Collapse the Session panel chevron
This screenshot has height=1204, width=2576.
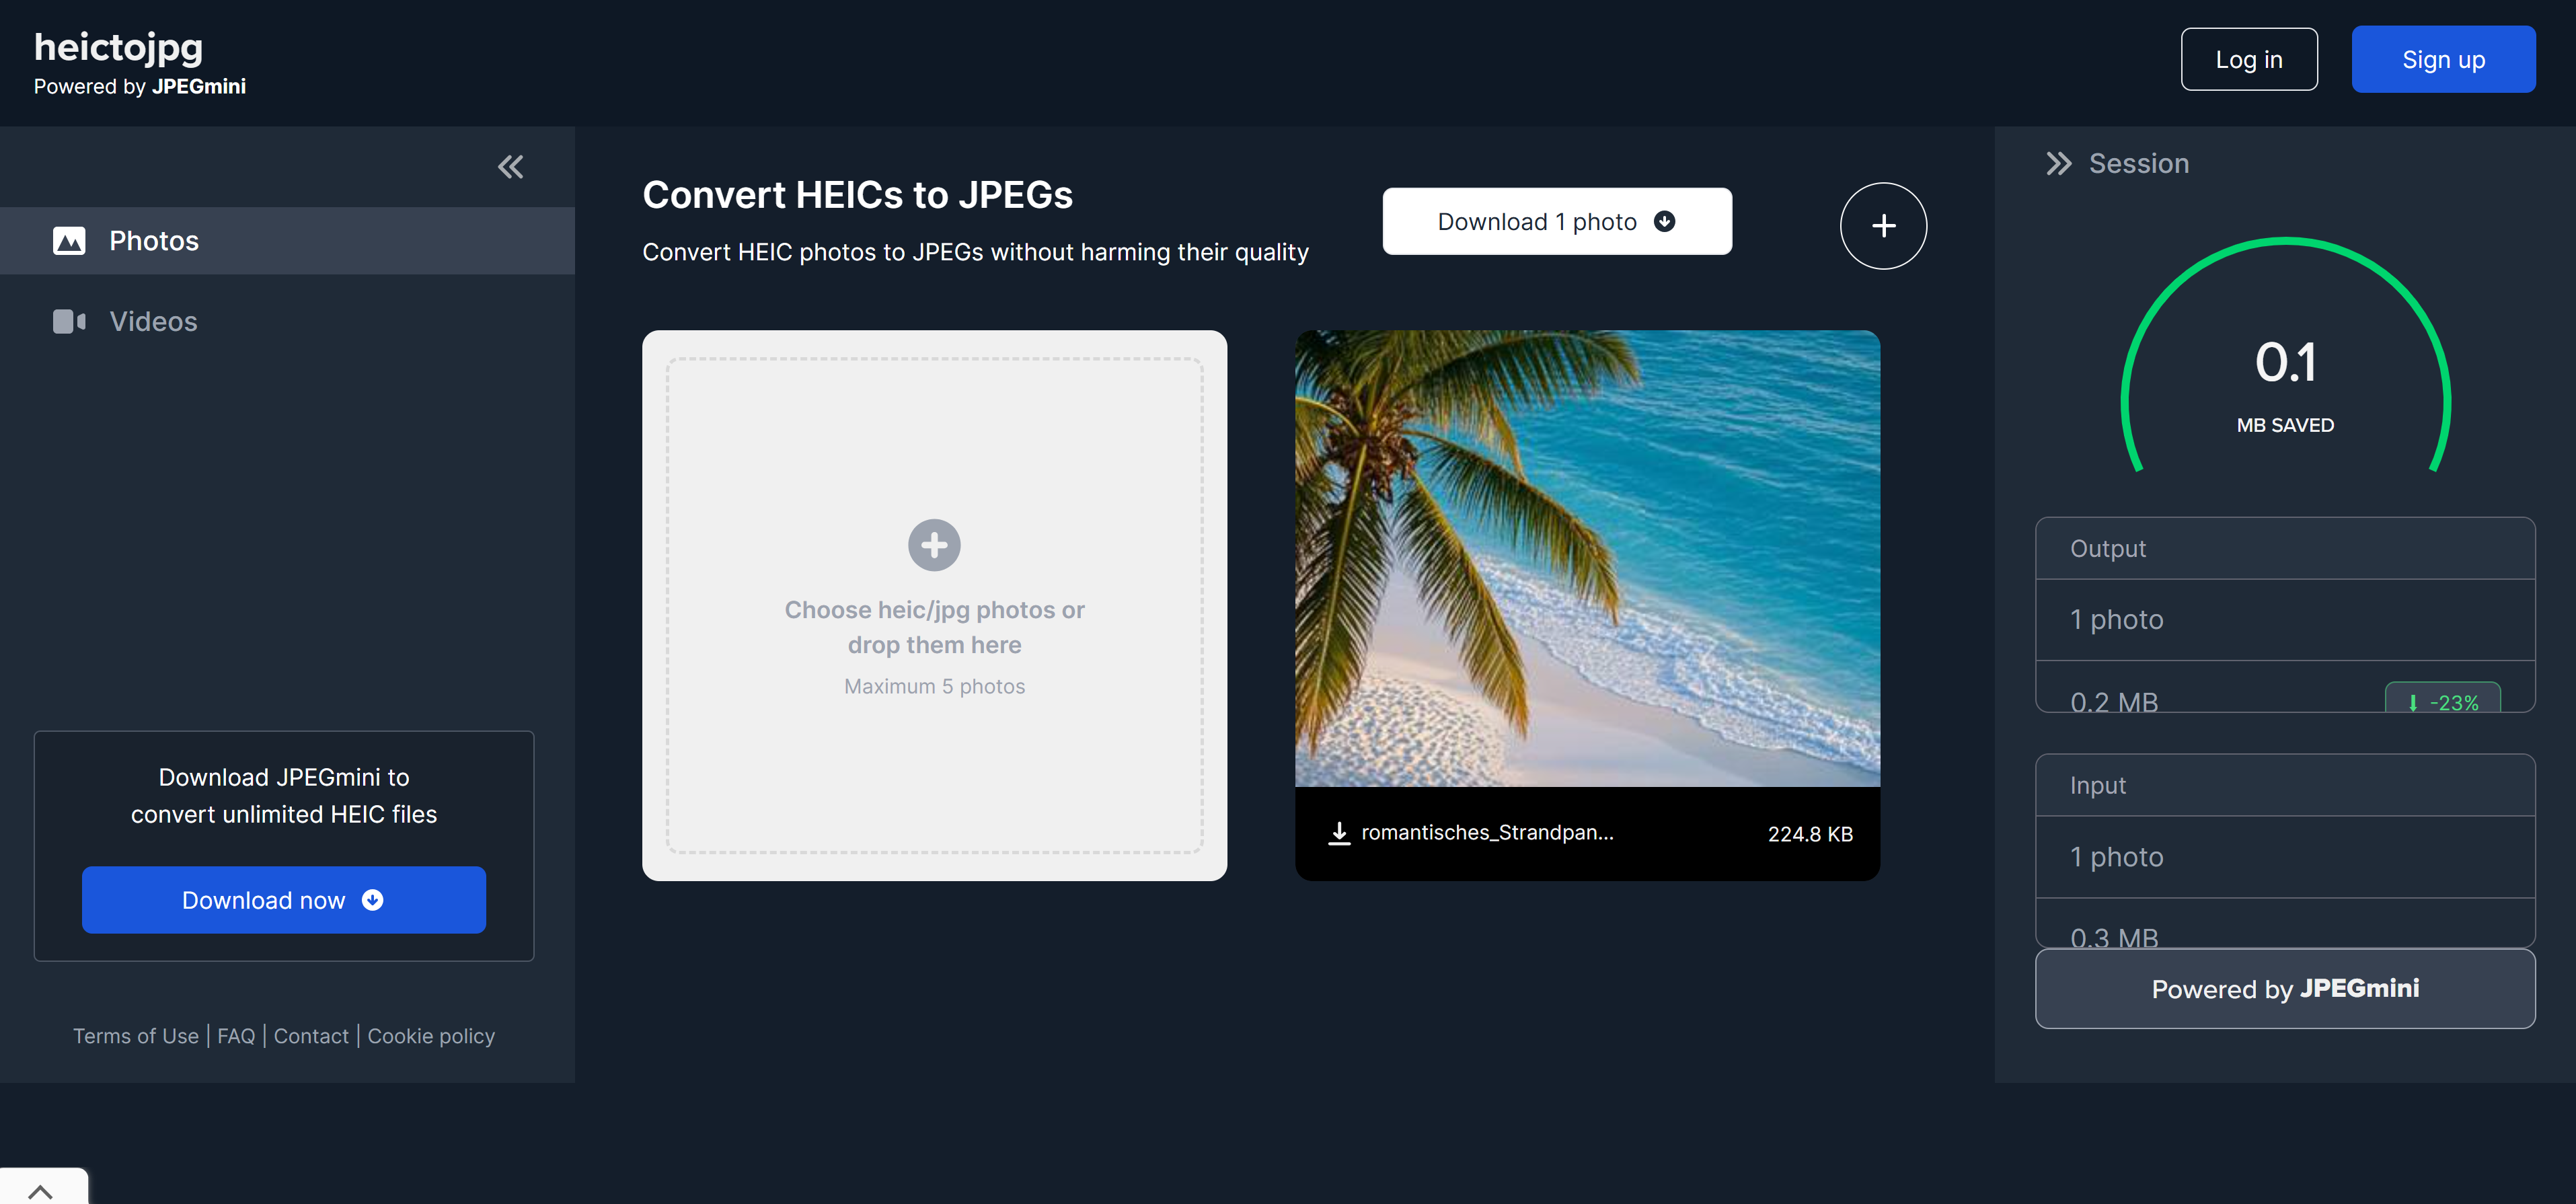pos(2058,164)
